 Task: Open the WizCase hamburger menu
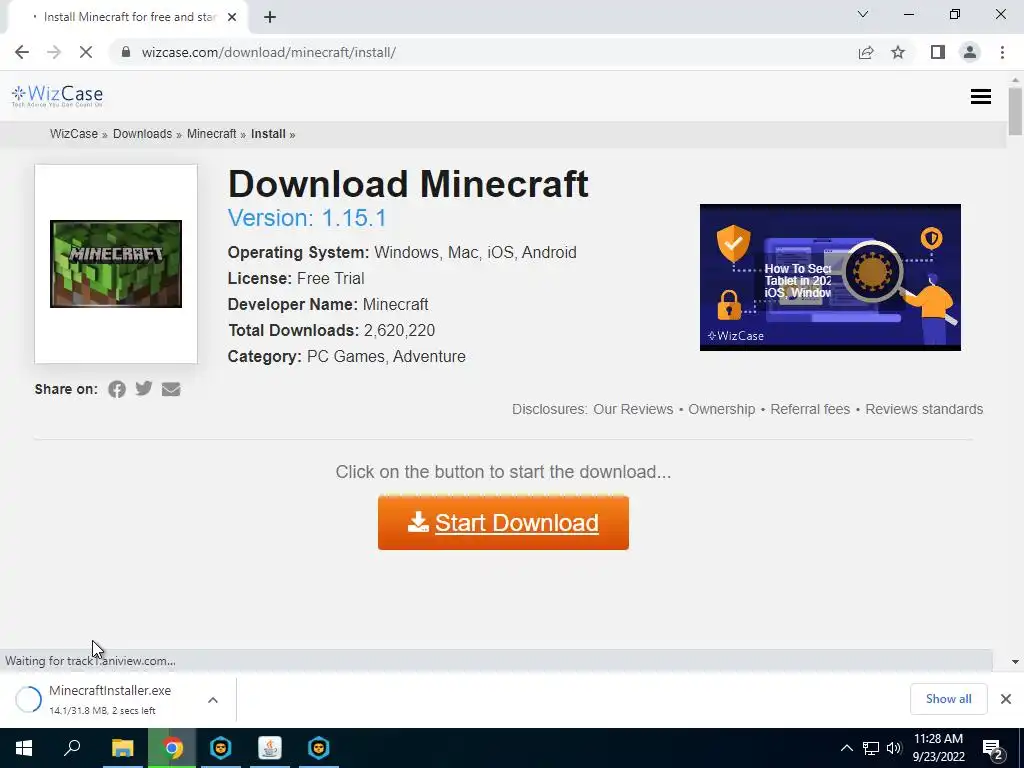(981, 97)
